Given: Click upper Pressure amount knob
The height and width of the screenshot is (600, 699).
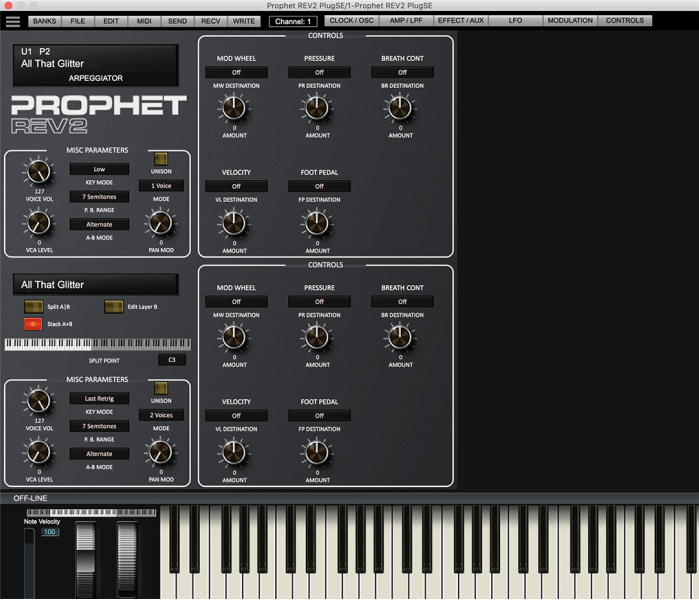Looking at the screenshot, I should [x=317, y=108].
